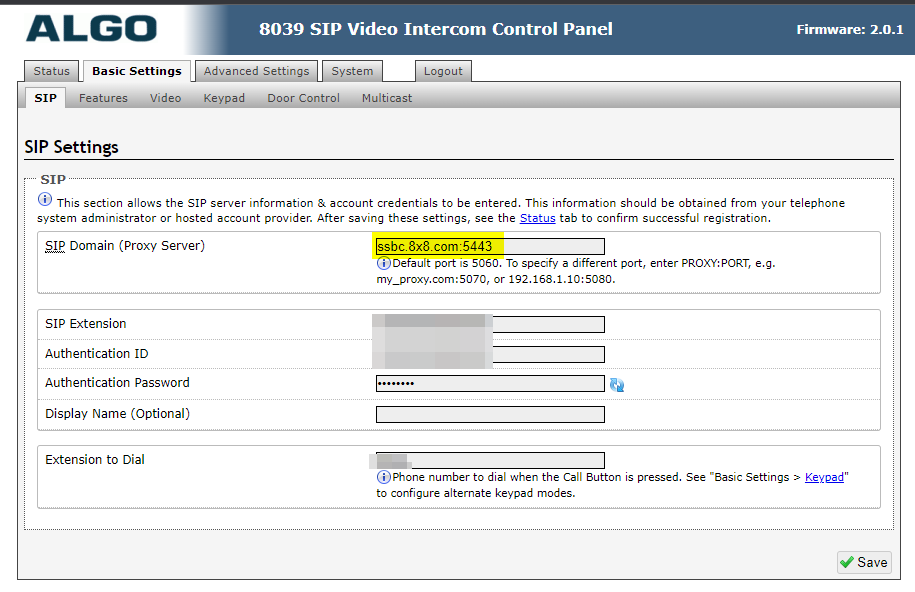Click the SIP Extension label

[x=85, y=324]
